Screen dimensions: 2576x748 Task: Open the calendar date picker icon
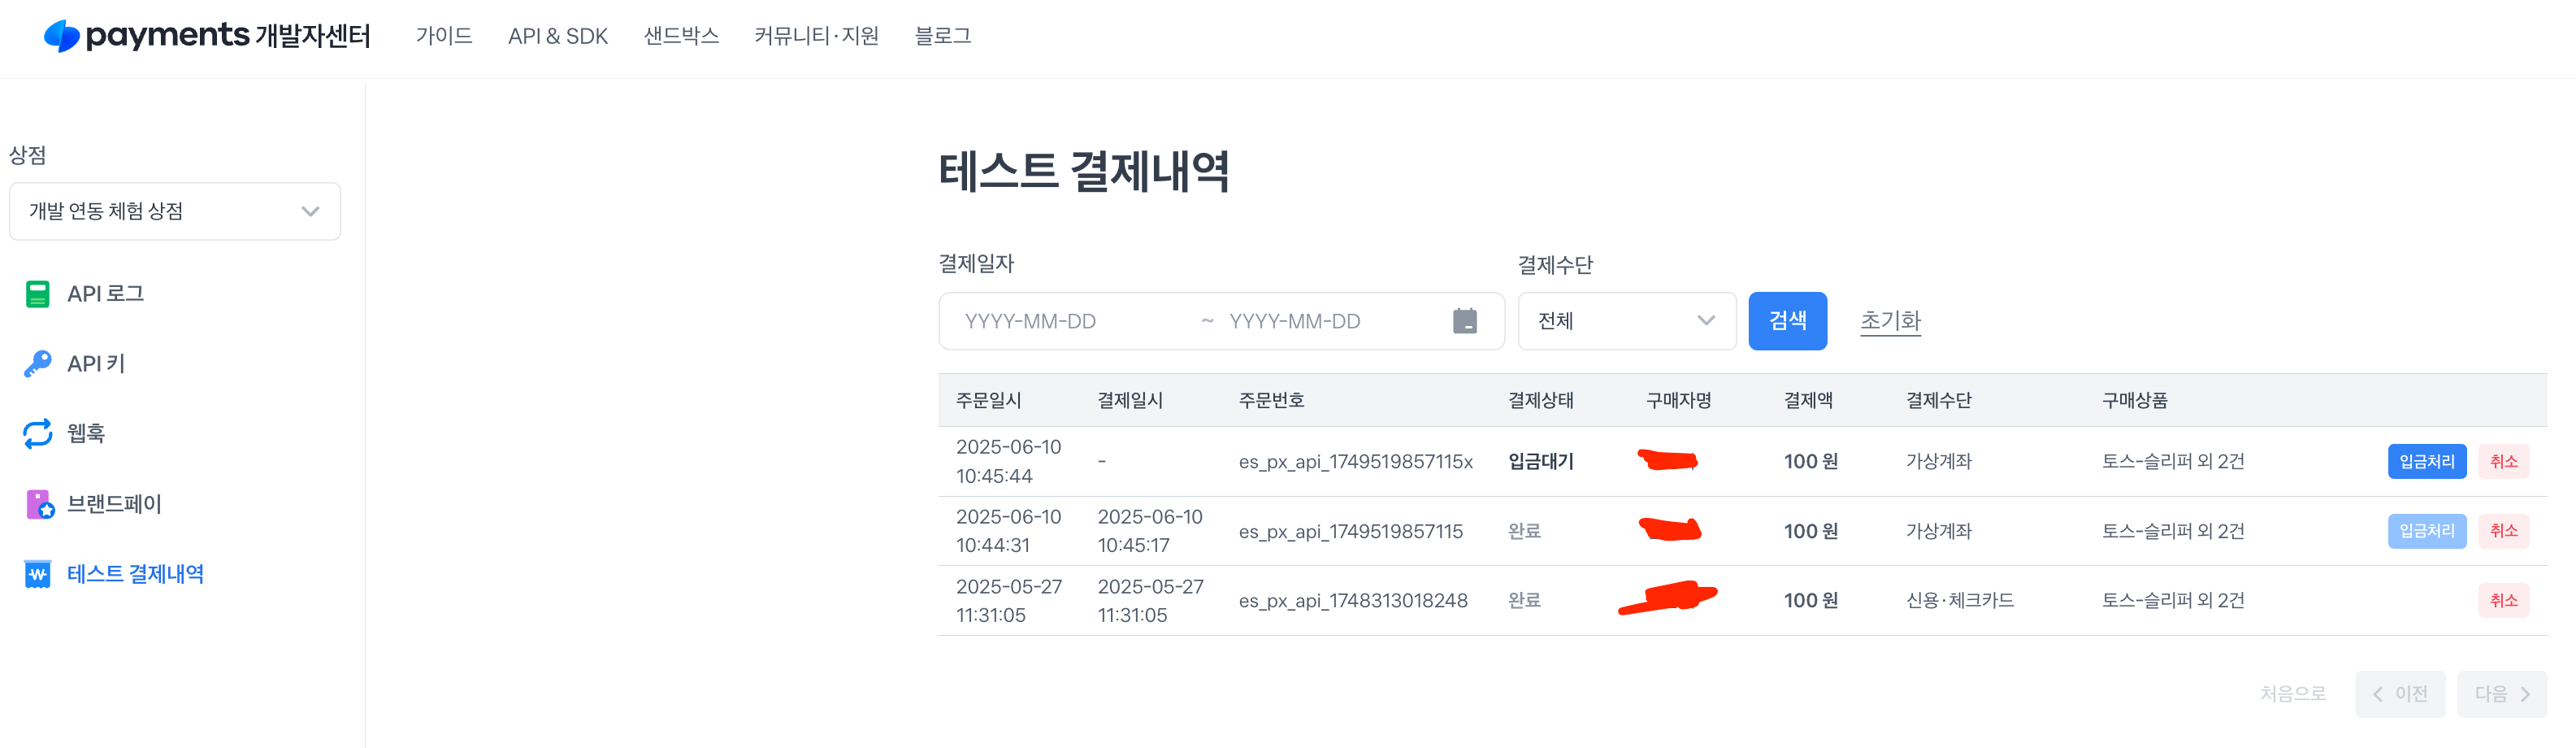click(1465, 321)
